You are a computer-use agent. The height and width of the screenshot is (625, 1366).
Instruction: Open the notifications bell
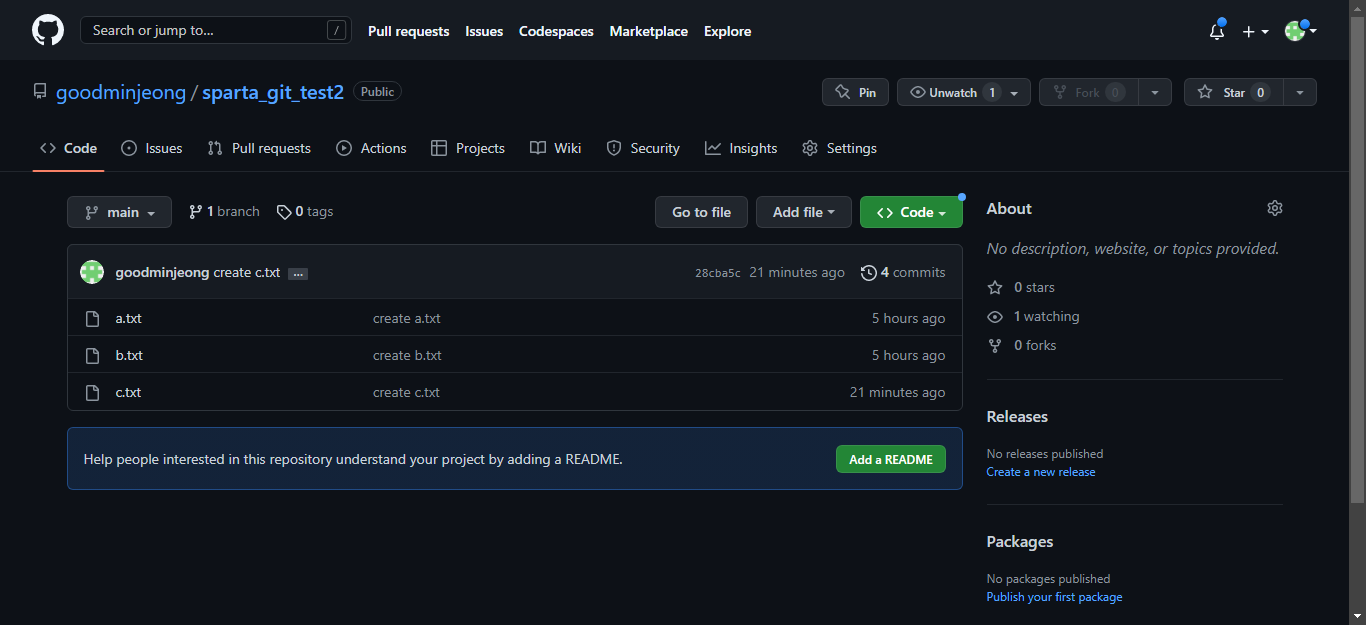click(1217, 31)
